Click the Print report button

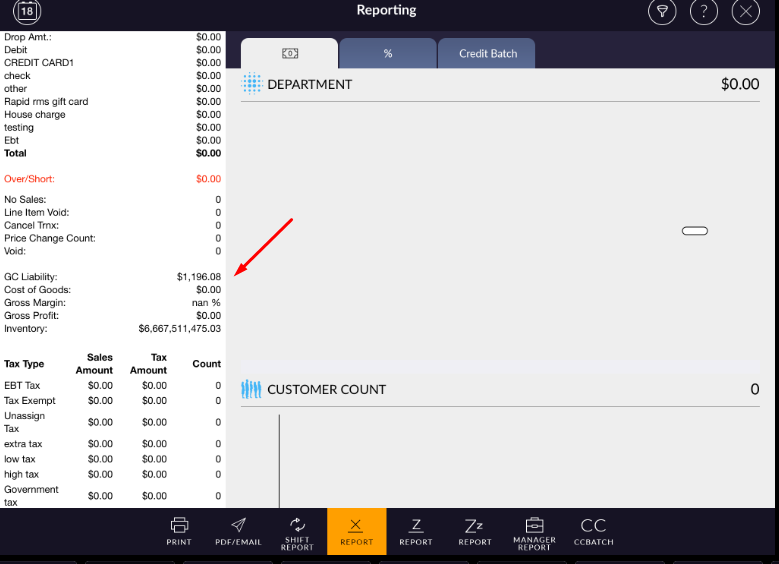tap(179, 531)
